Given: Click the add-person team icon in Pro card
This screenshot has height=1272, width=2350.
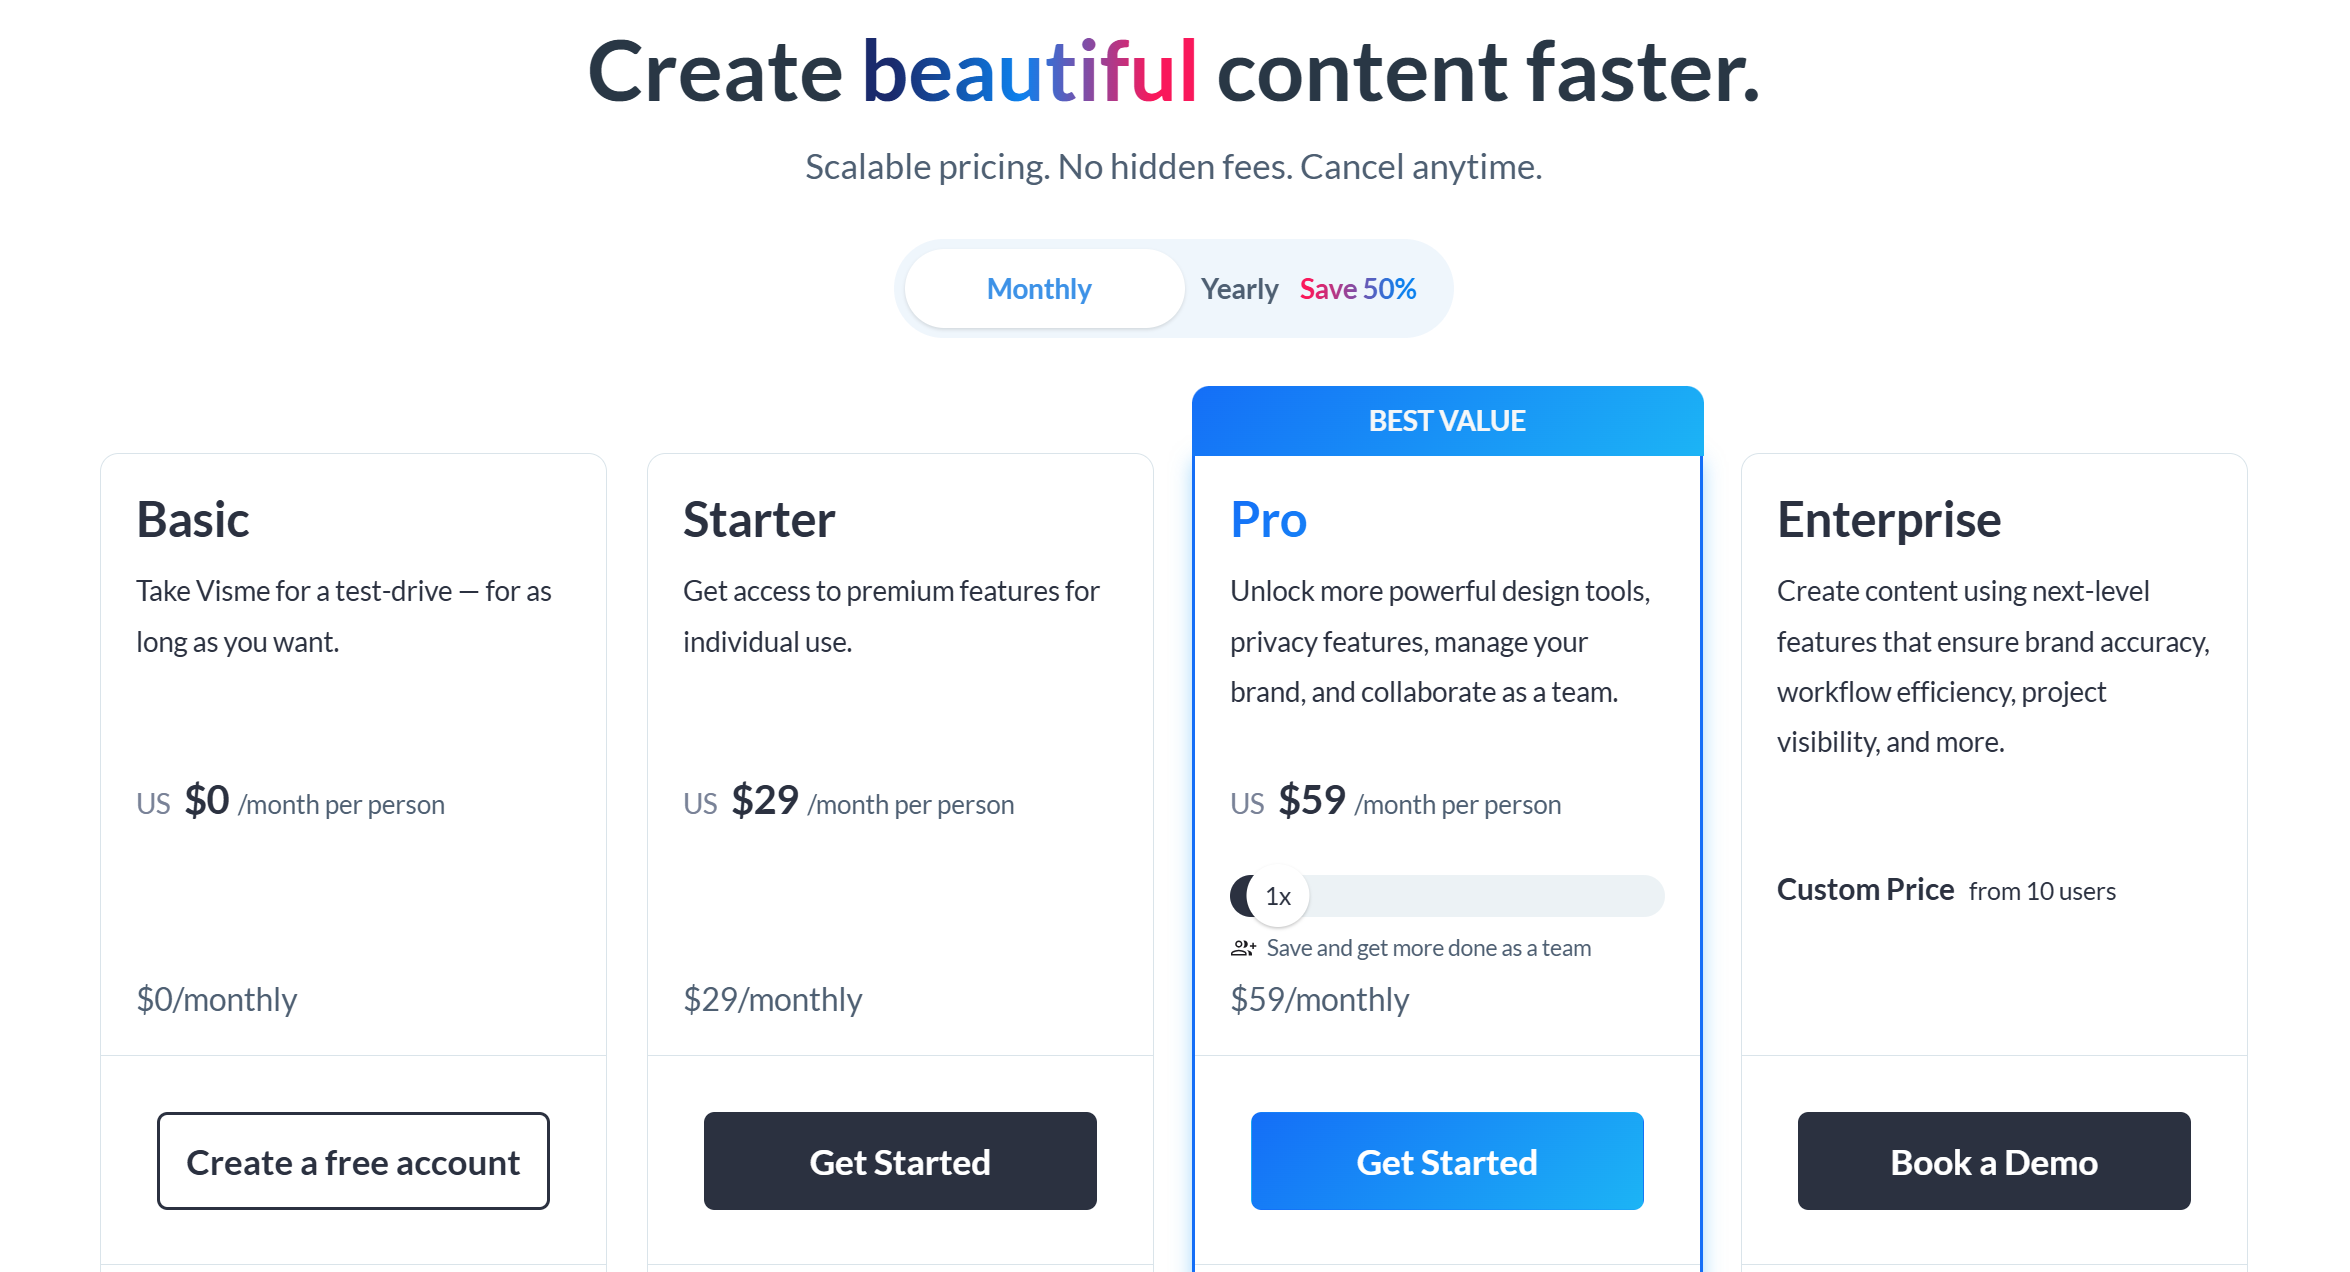Looking at the screenshot, I should click(1244, 947).
